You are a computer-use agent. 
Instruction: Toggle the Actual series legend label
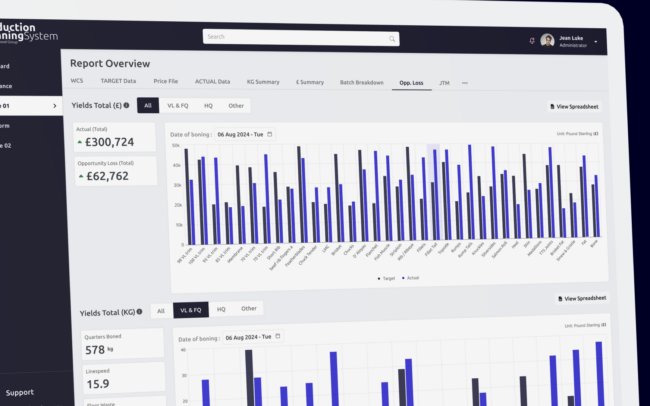pyautogui.click(x=413, y=278)
